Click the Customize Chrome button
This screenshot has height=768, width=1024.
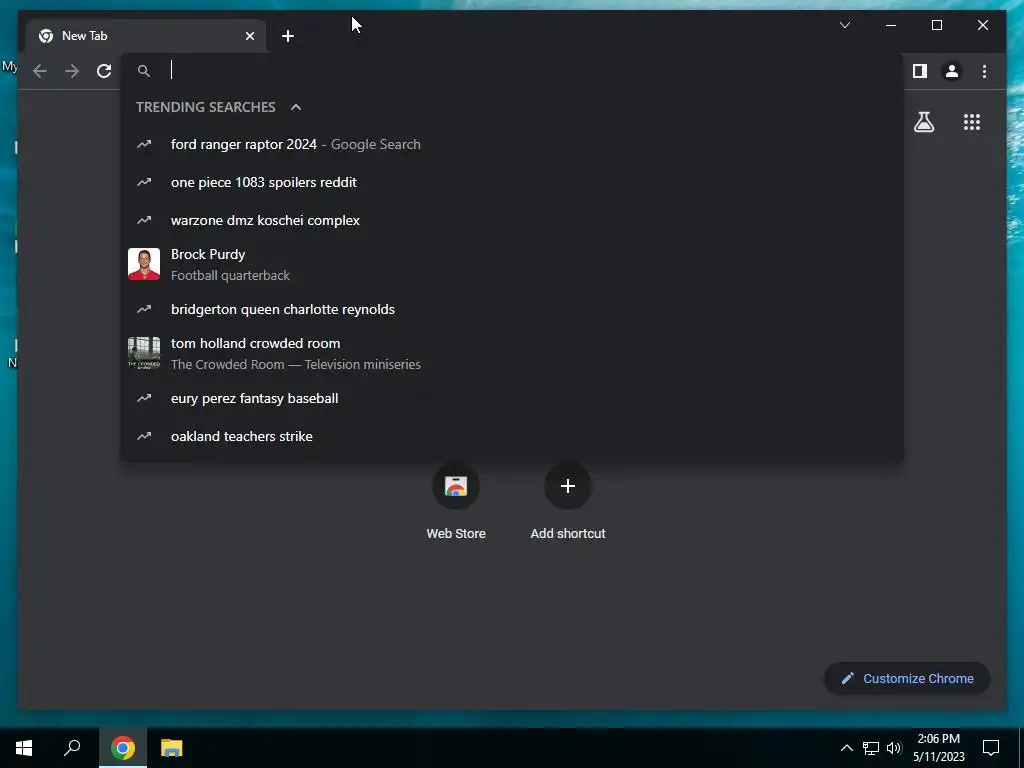coord(907,679)
